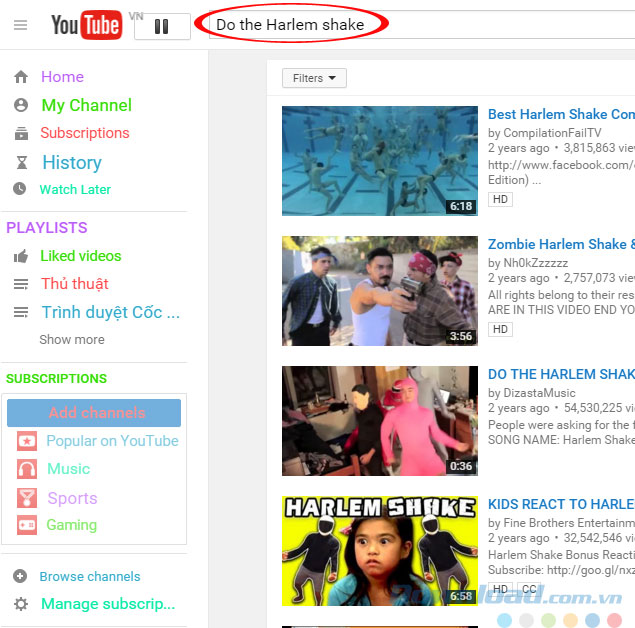This screenshot has height=628, width=635.
Task: Open History in the sidebar
Action: click(72, 162)
